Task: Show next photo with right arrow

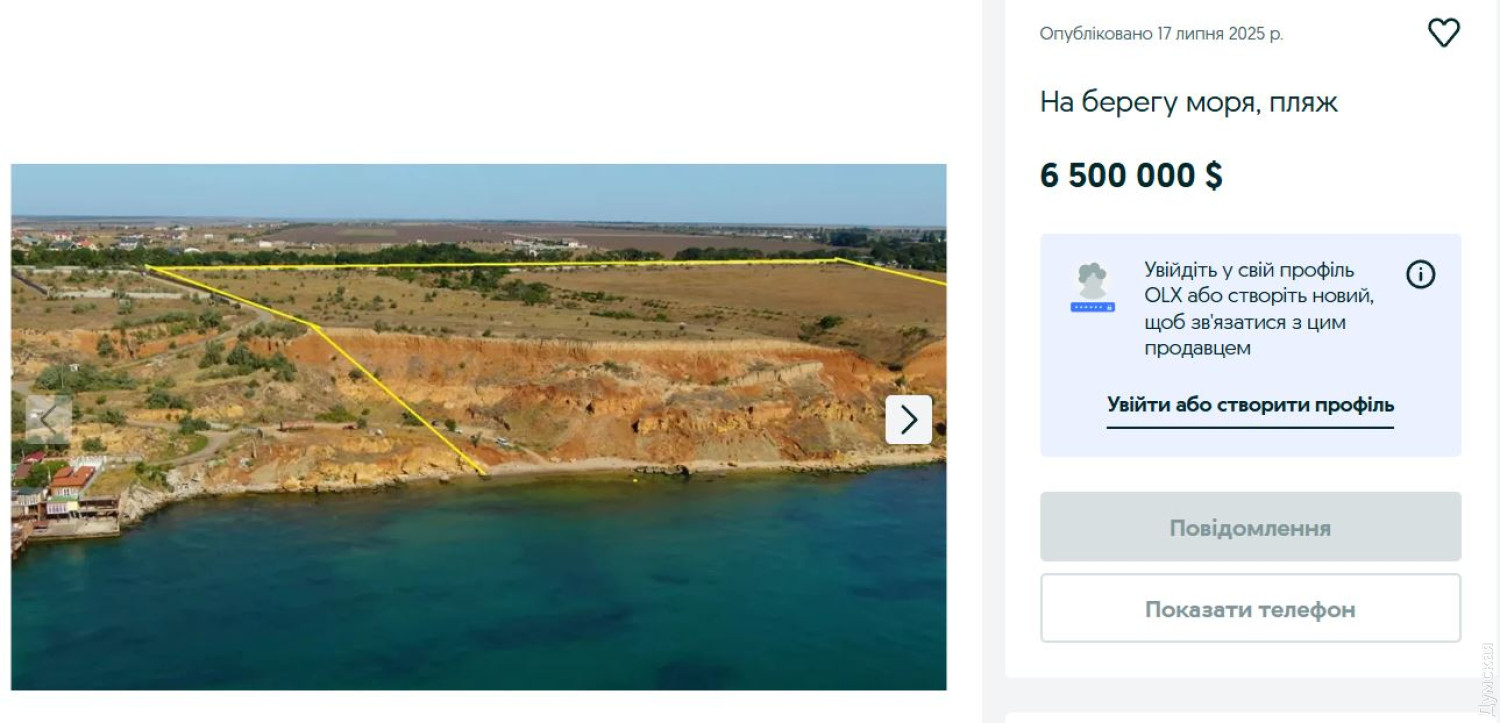Action: coord(908,420)
